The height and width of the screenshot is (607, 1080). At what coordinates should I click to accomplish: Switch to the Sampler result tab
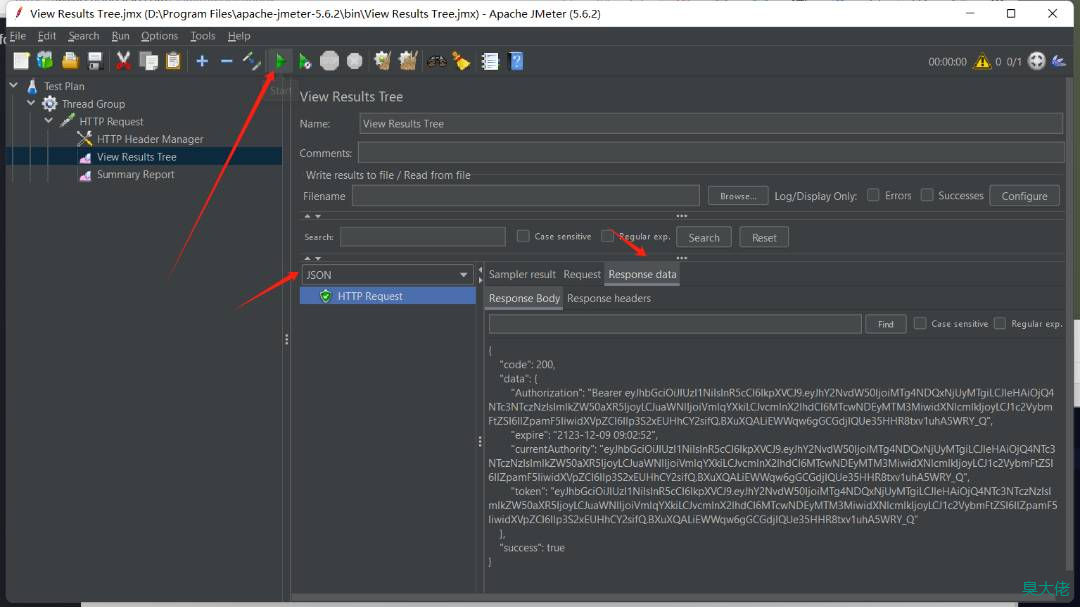point(522,274)
